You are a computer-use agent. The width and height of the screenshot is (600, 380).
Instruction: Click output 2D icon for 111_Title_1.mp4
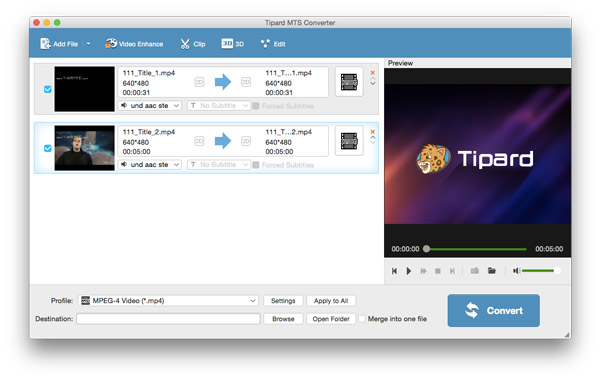click(246, 82)
